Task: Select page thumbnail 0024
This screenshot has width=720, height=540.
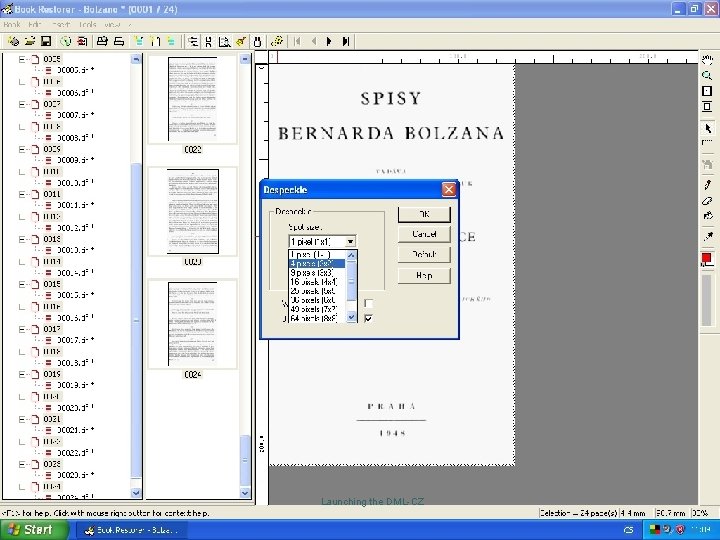Action: [x=192, y=324]
